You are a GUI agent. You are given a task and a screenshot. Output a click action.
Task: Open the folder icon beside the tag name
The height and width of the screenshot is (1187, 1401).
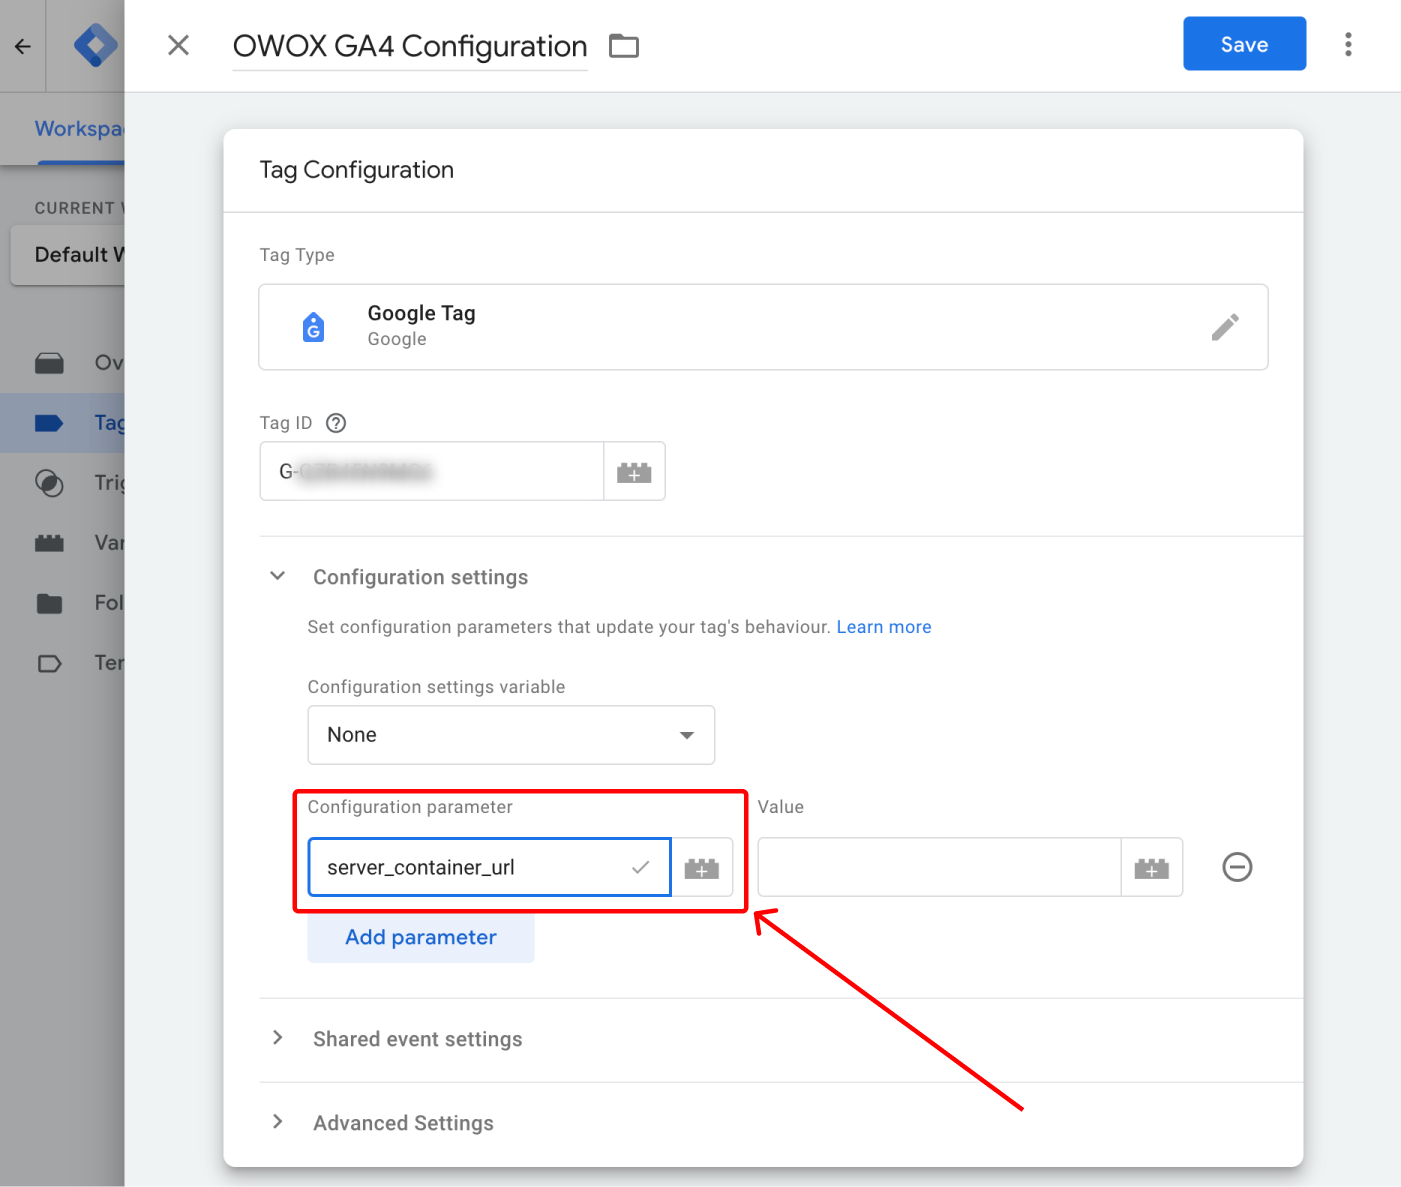click(x=624, y=46)
